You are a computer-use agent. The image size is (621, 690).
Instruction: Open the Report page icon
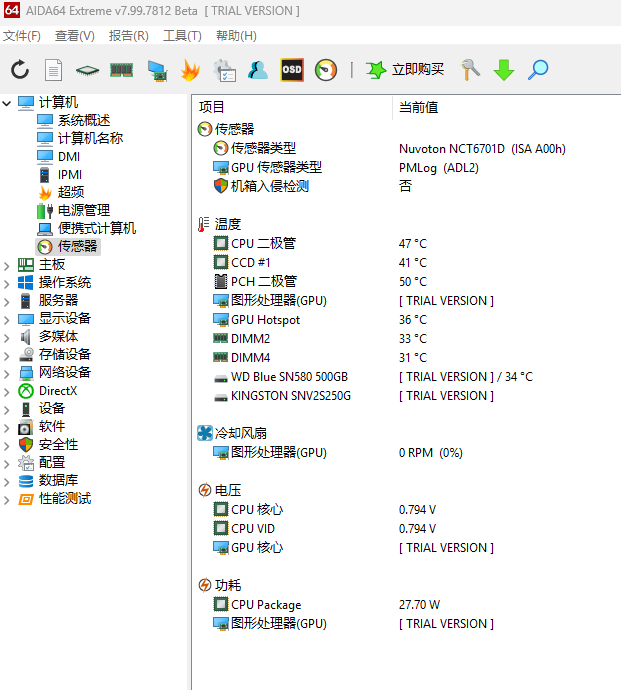[x=53, y=70]
